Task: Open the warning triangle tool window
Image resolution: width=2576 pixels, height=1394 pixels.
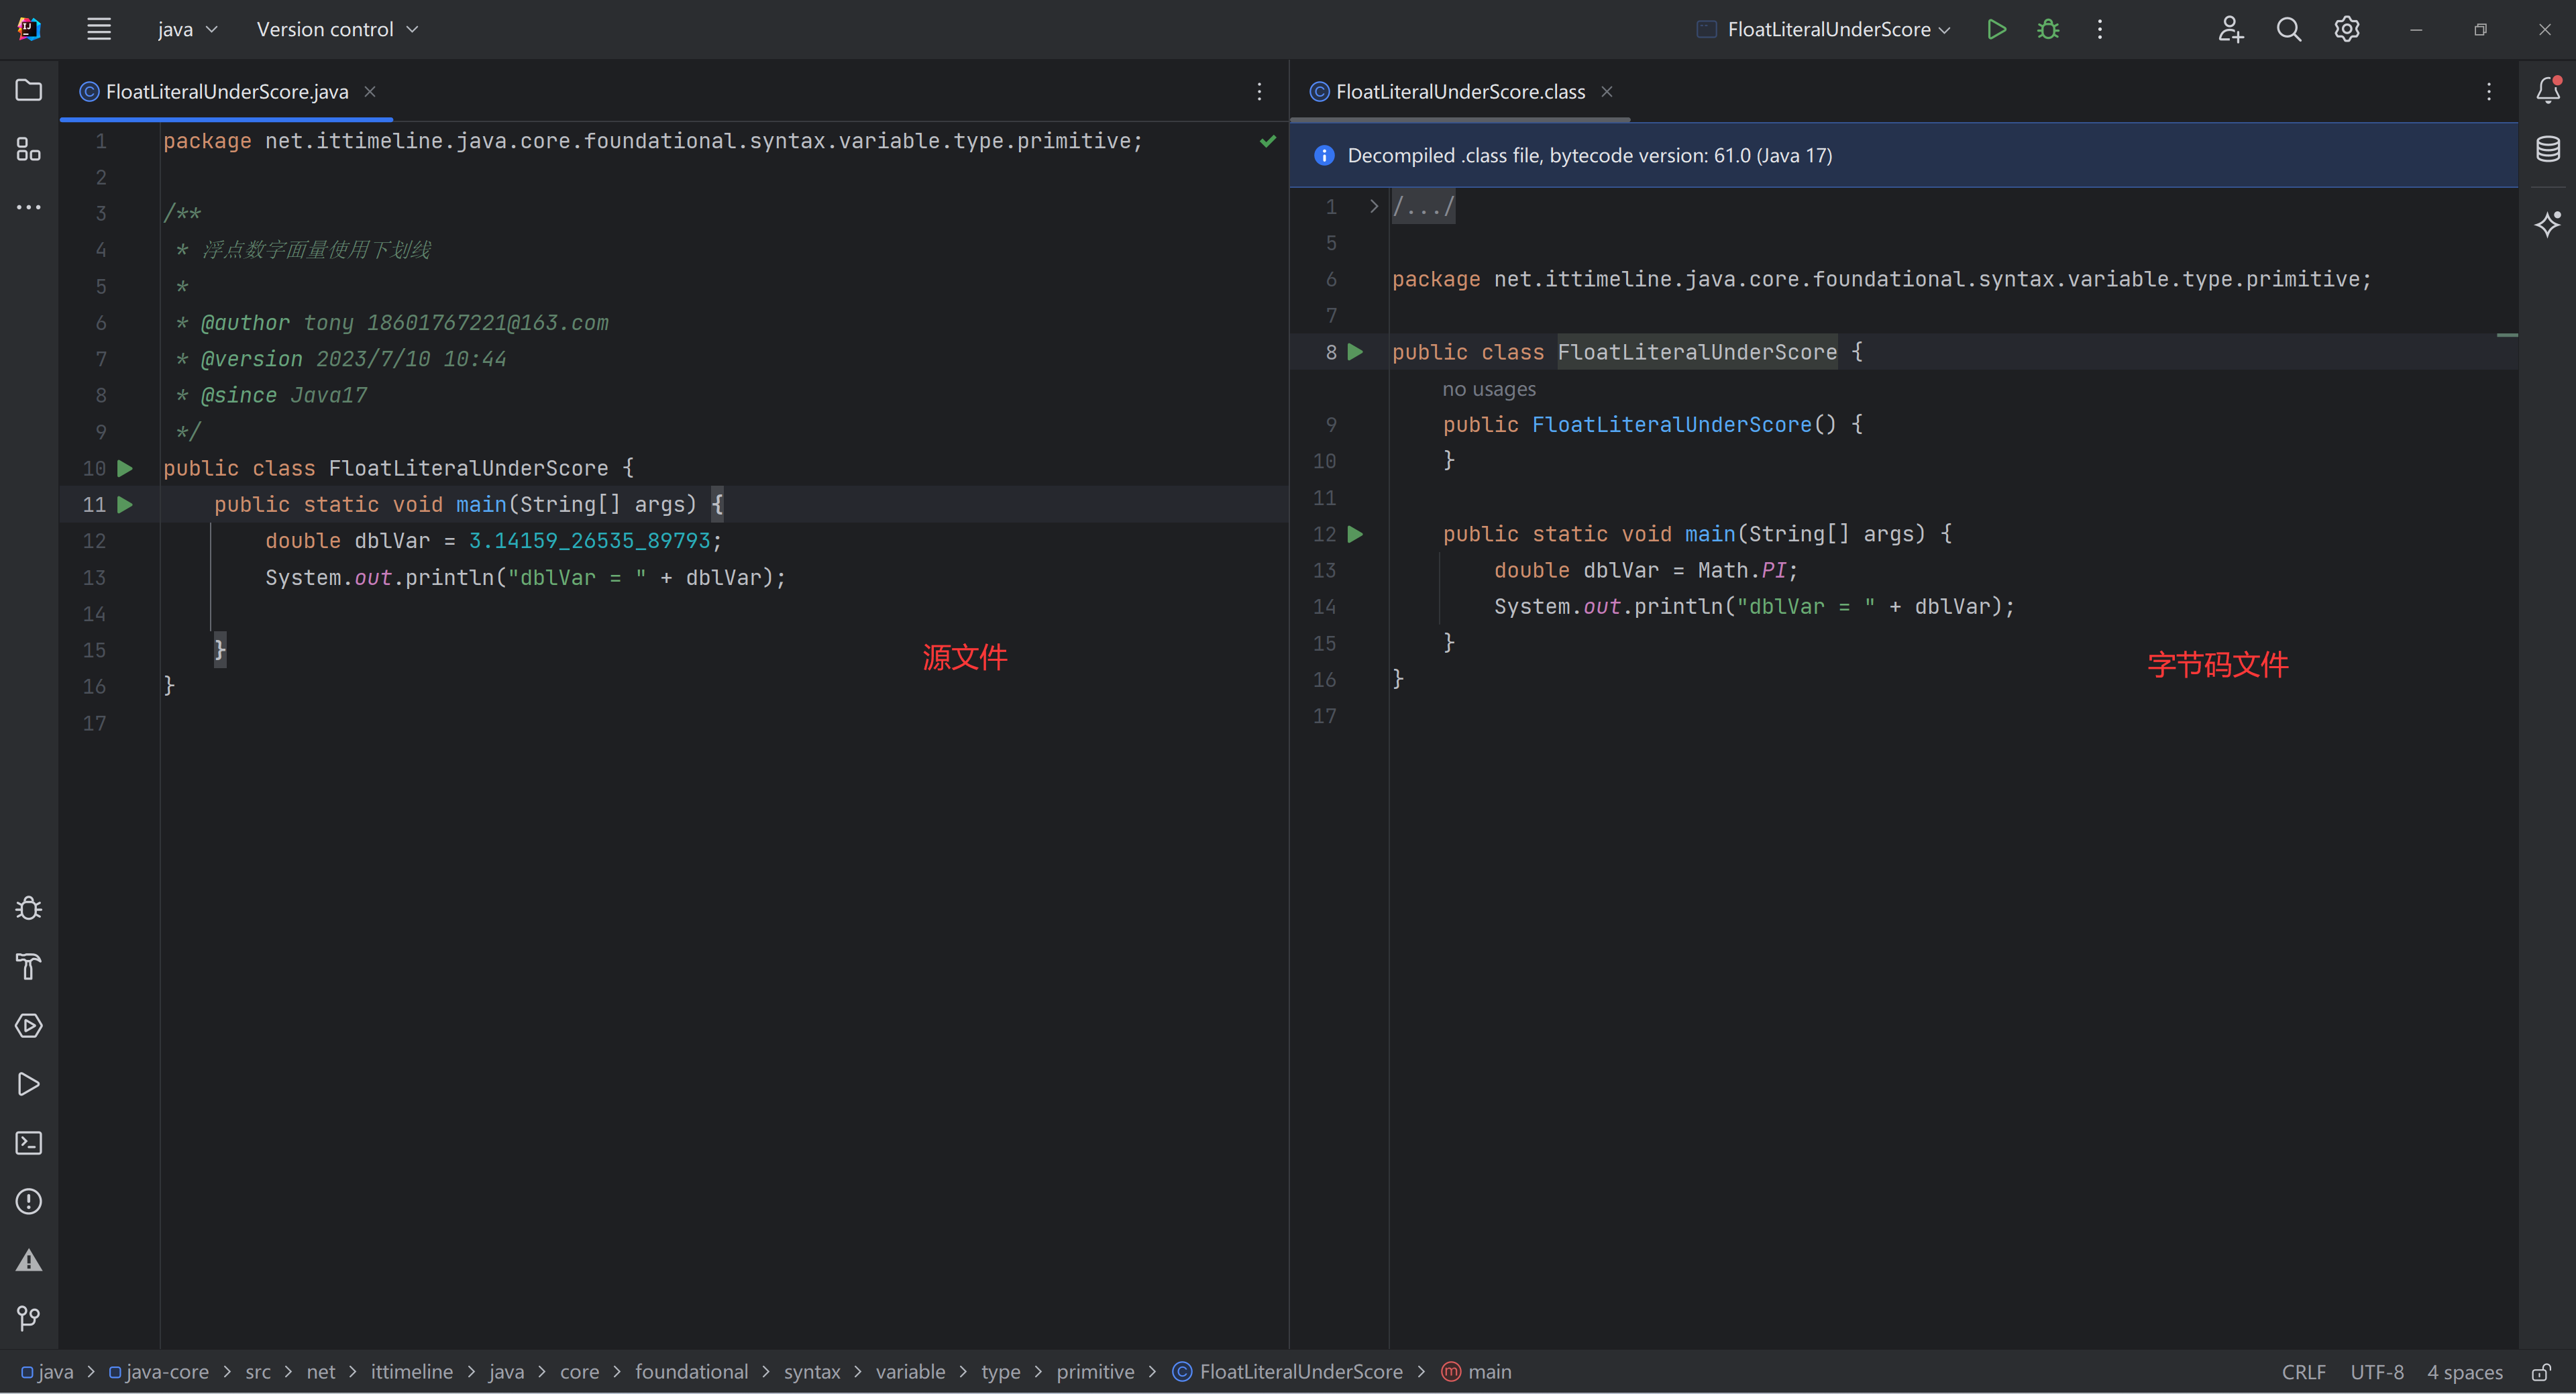Action: pyautogui.click(x=29, y=1260)
